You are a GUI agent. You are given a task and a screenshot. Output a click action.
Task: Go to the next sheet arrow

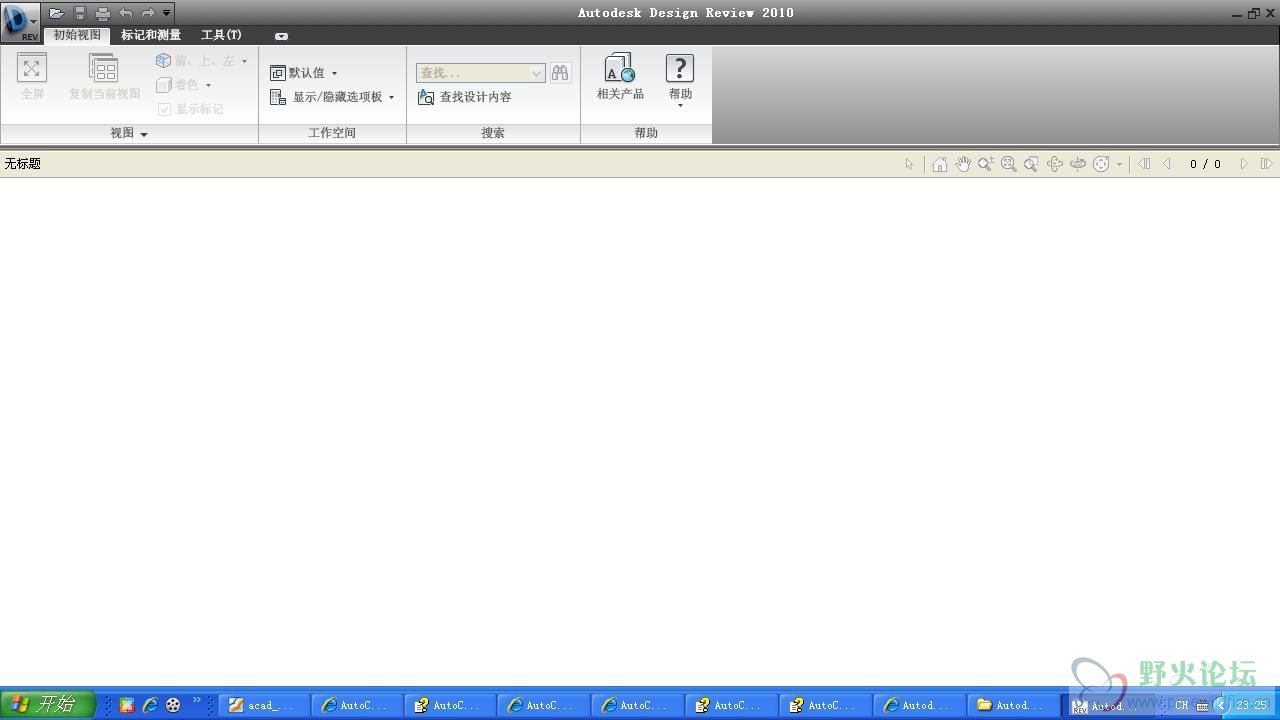pyautogui.click(x=1243, y=164)
